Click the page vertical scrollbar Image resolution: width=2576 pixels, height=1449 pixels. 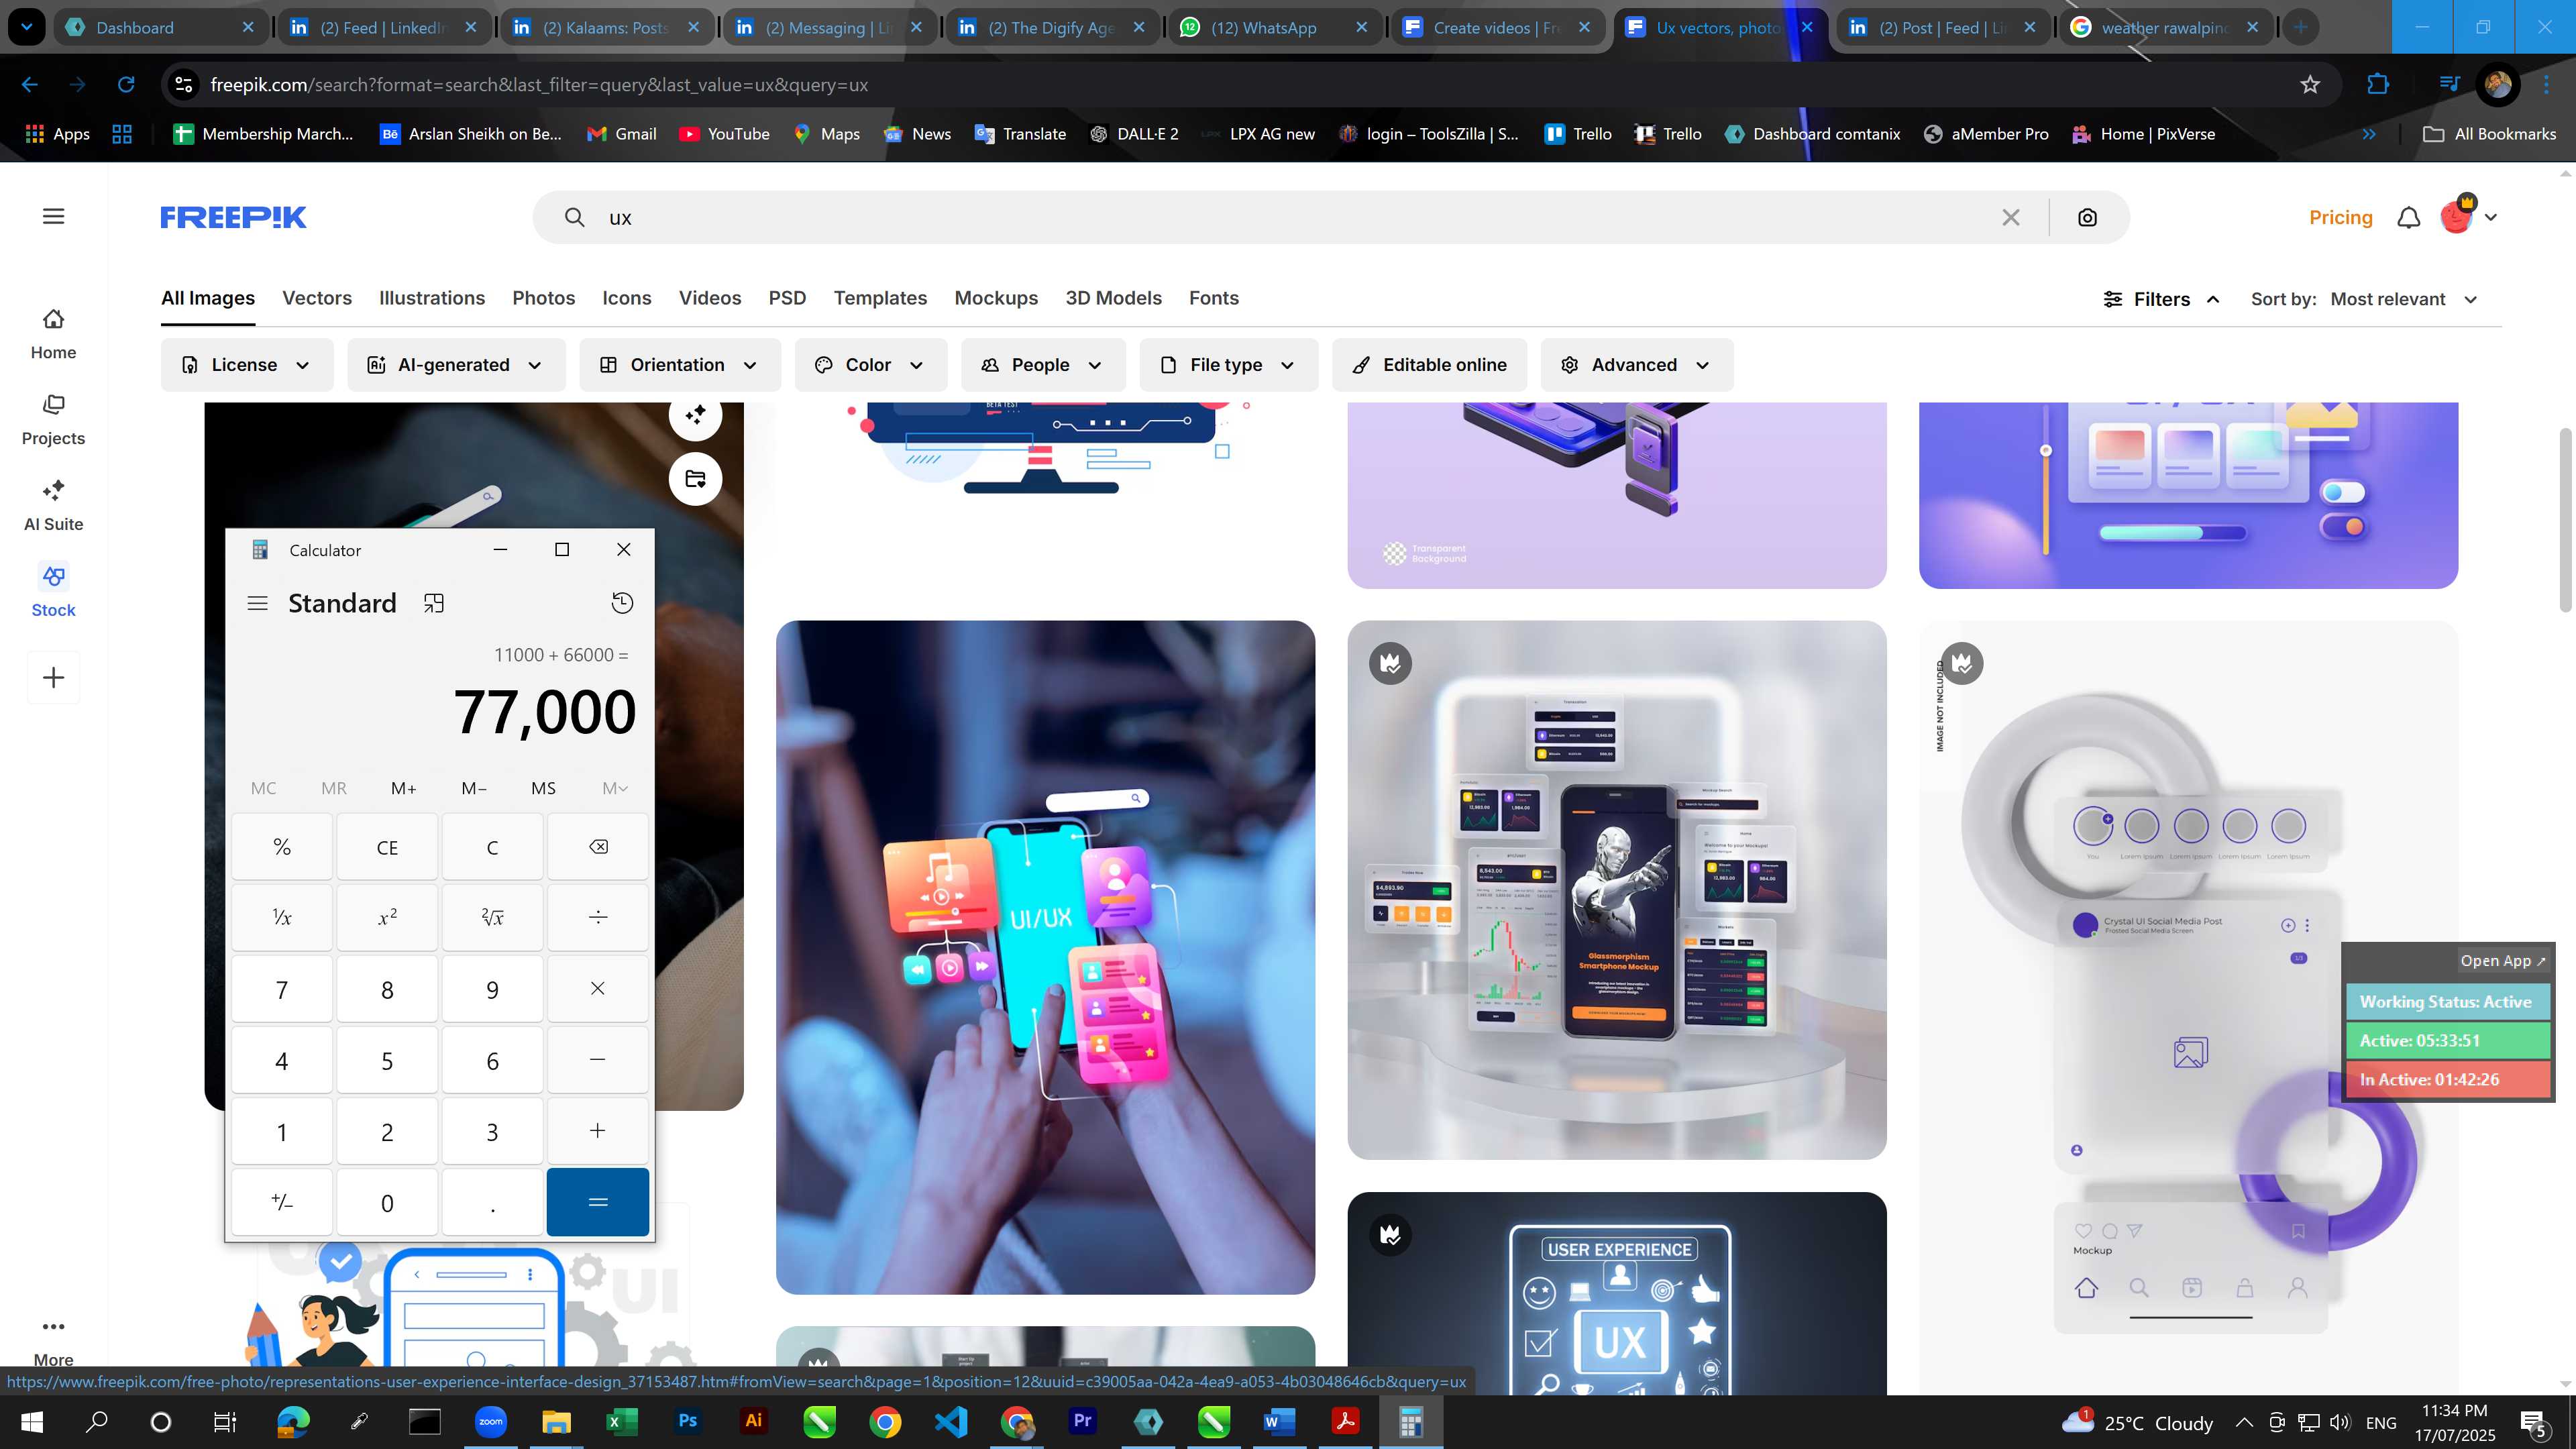pos(2565,520)
